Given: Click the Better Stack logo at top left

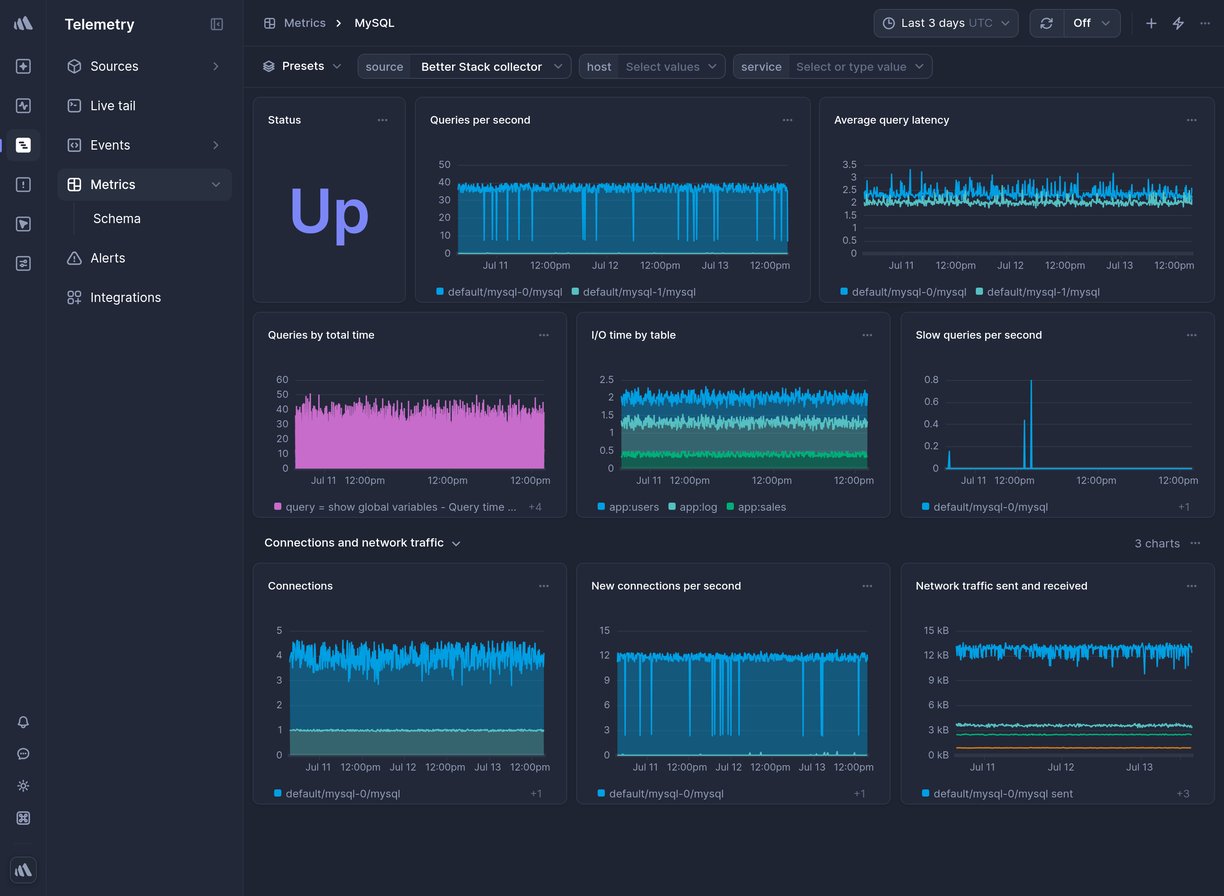Looking at the screenshot, I should (x=23, y=23).
